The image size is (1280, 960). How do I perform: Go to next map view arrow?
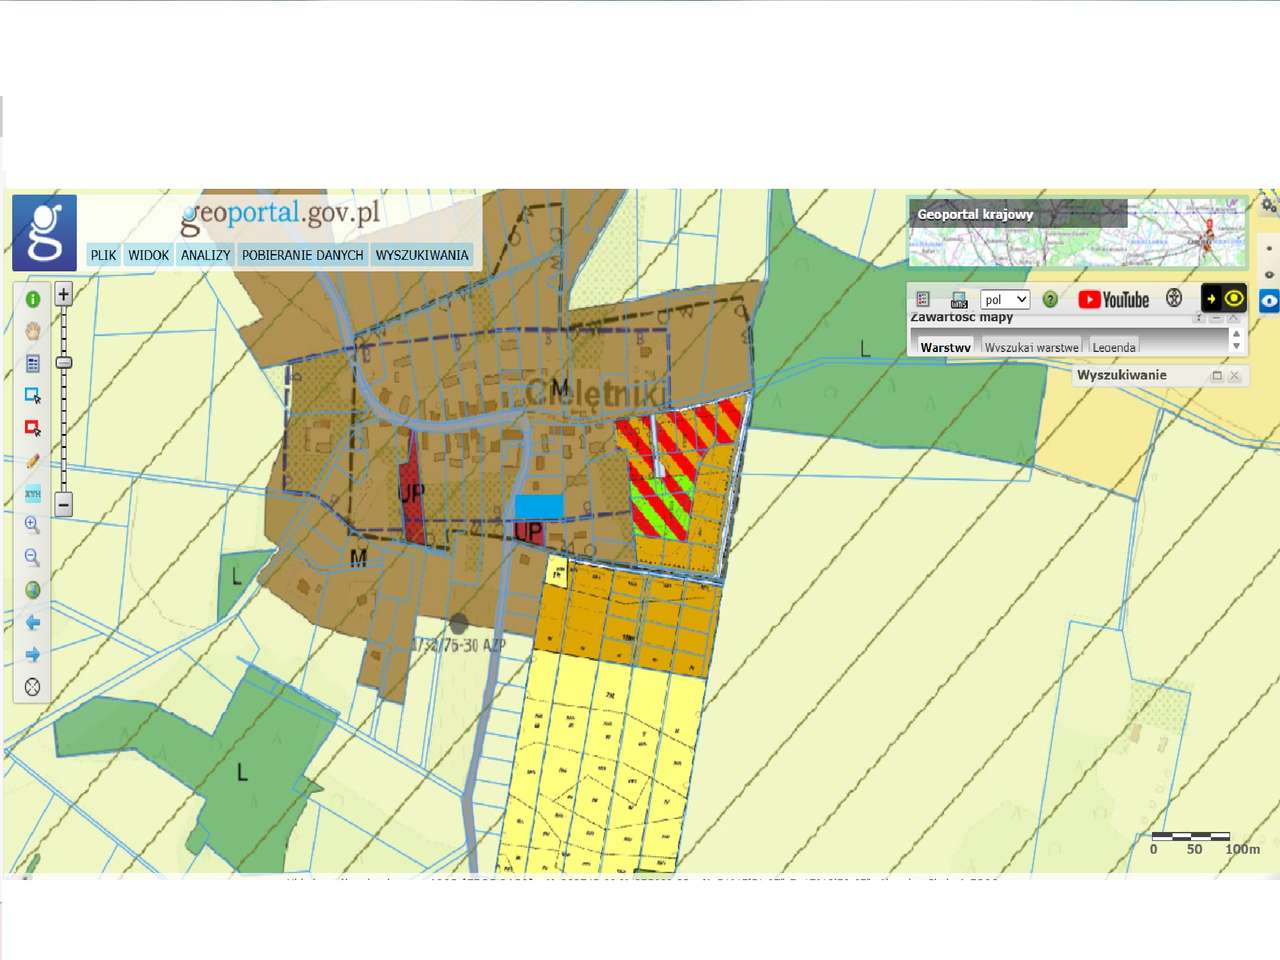coord(33,654)
